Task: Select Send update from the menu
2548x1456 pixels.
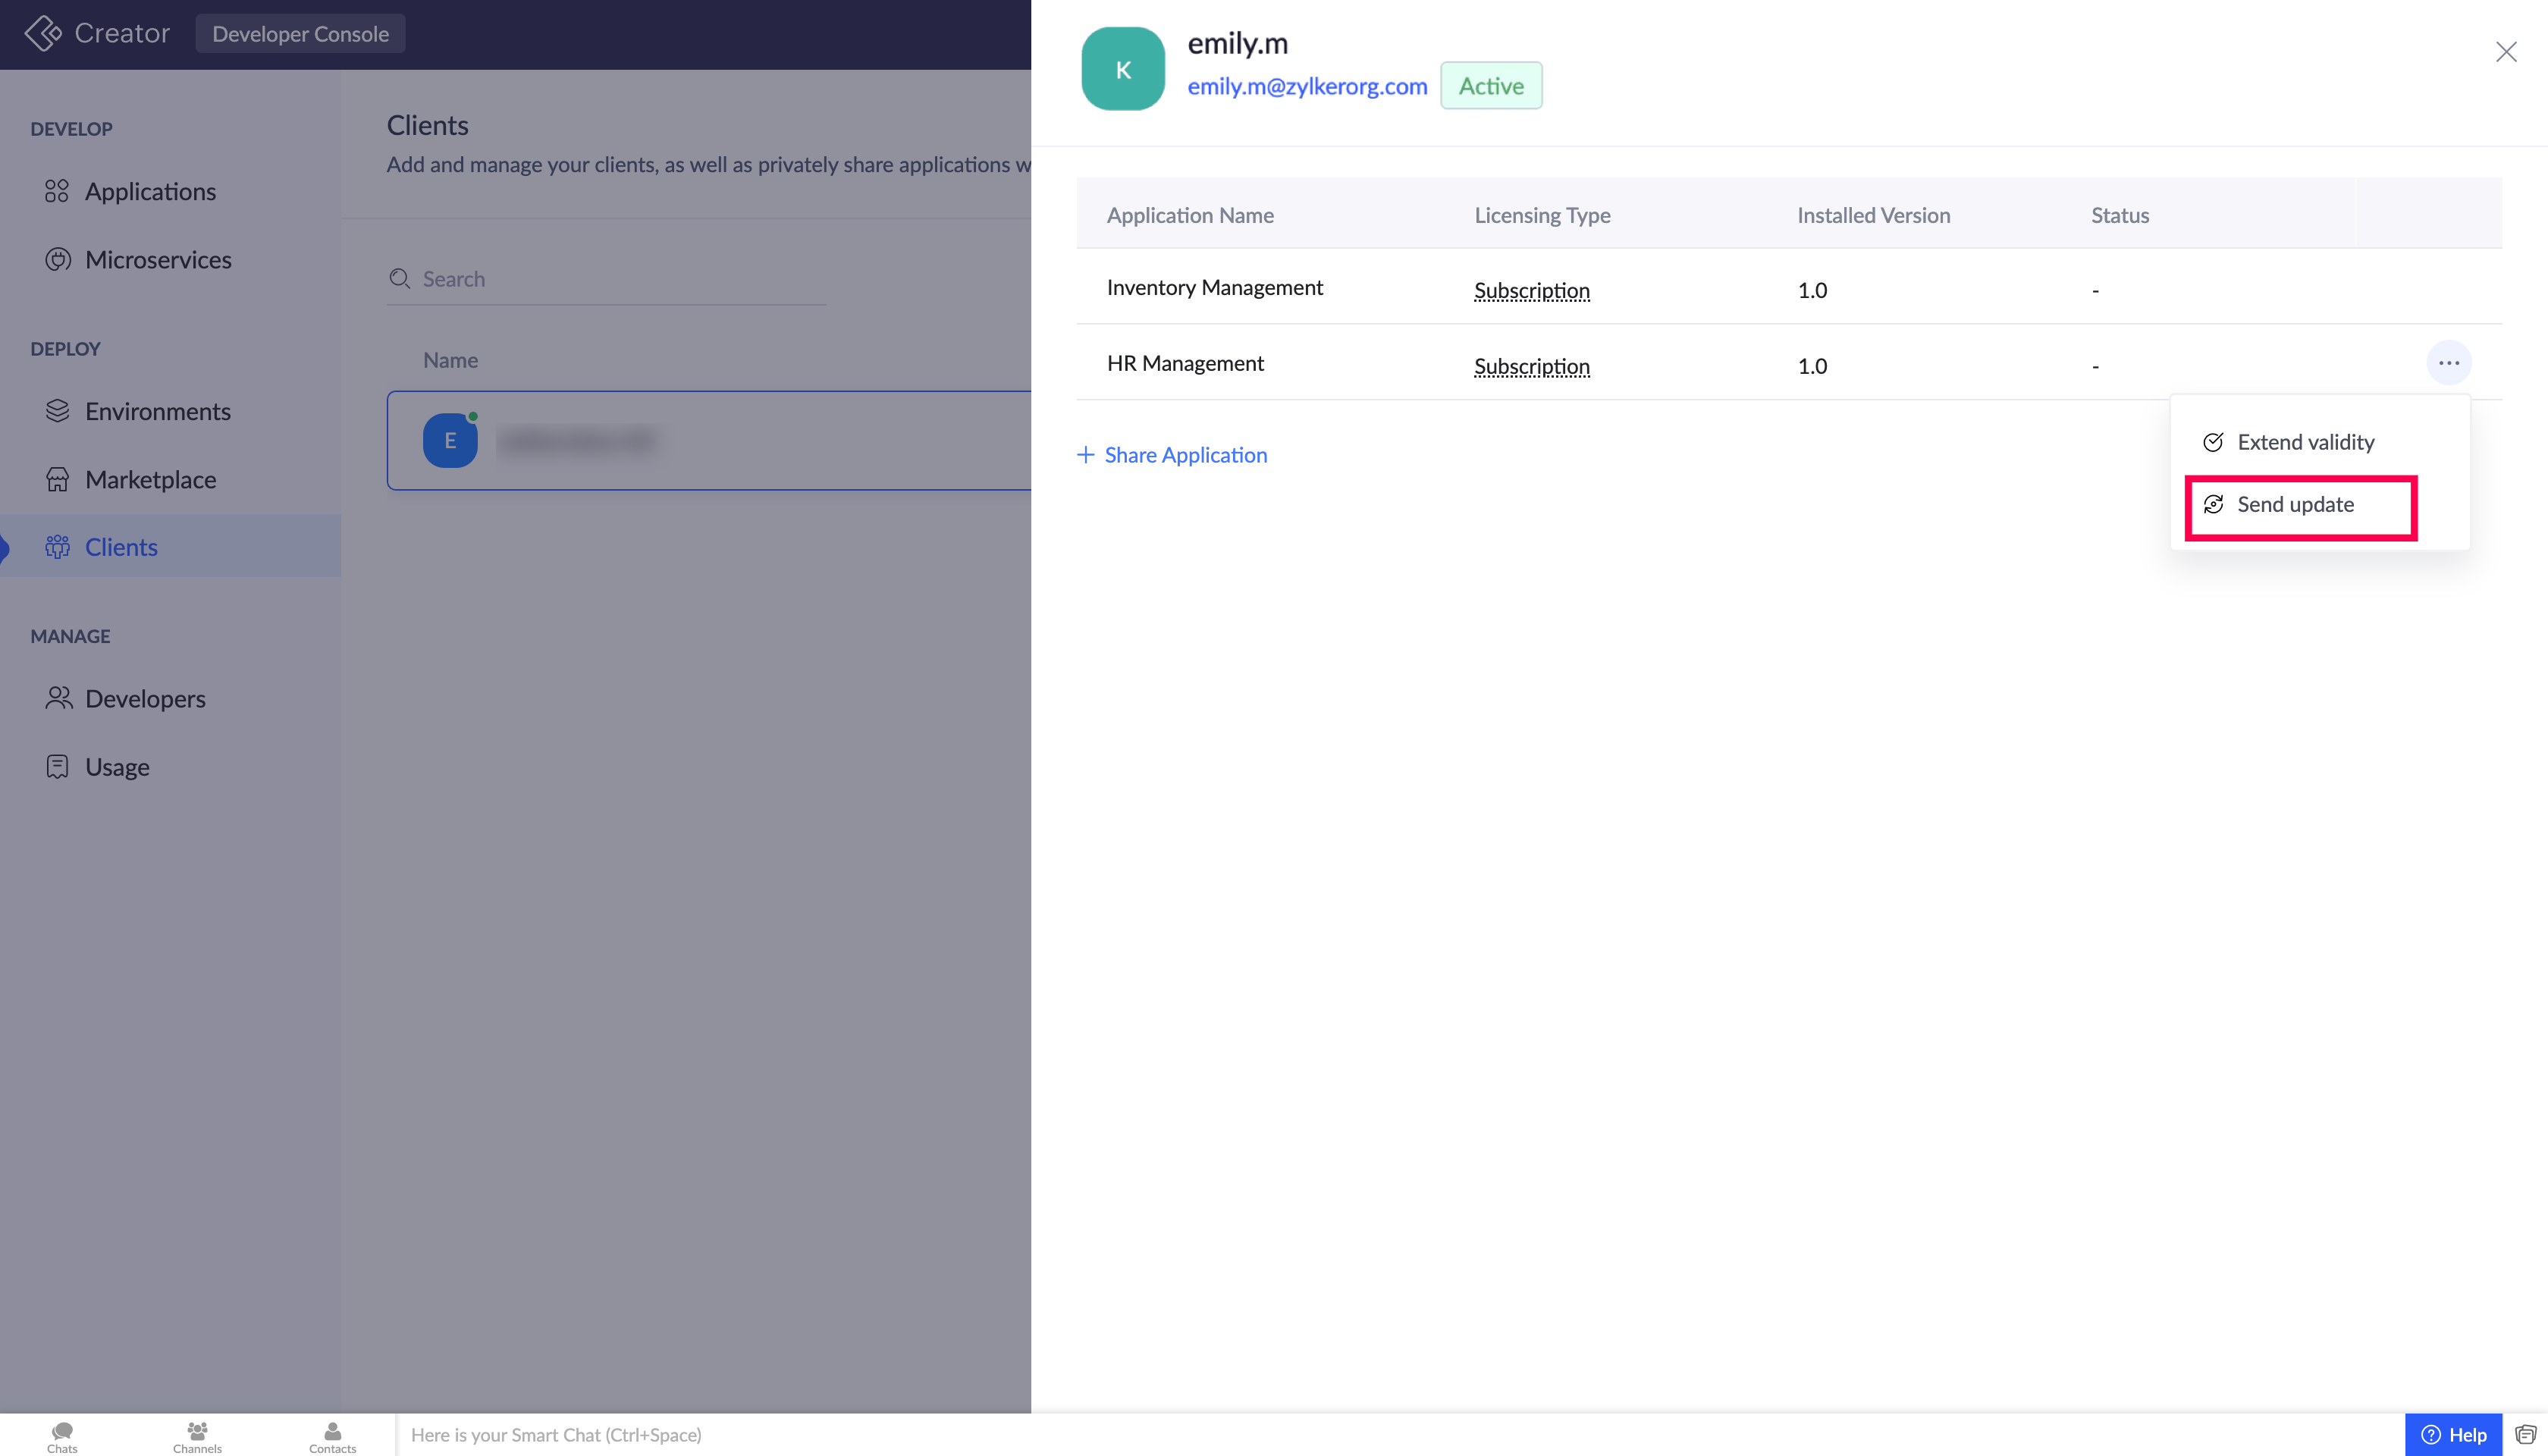Action: 2295,505
